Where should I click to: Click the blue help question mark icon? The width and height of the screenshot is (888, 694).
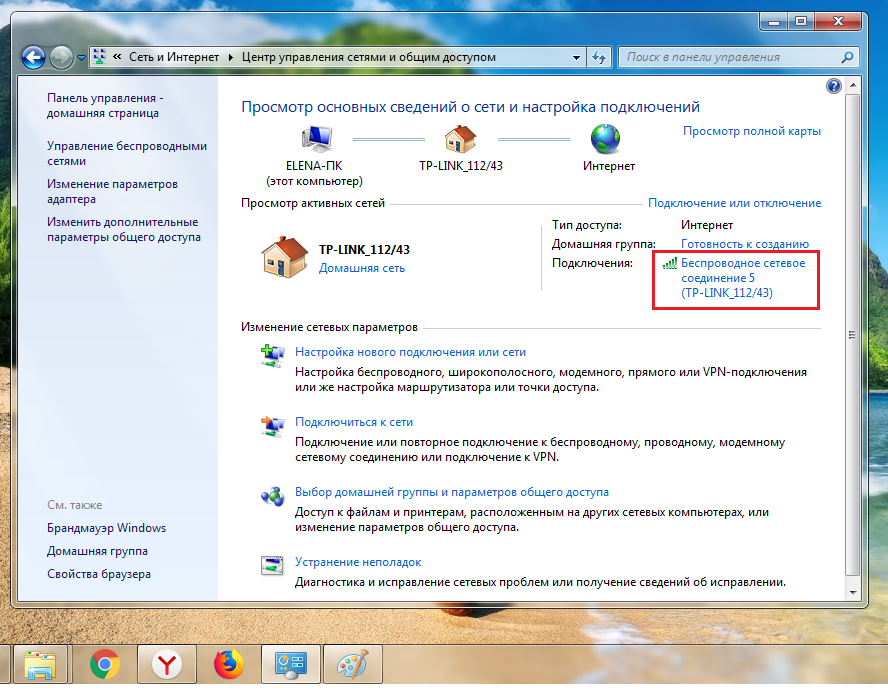point(834,87)
